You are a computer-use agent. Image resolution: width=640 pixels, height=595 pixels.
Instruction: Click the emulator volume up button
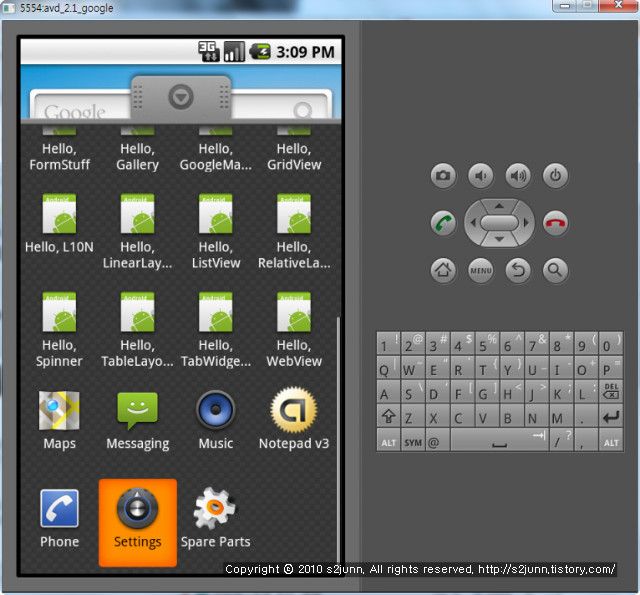click(518, 176)
